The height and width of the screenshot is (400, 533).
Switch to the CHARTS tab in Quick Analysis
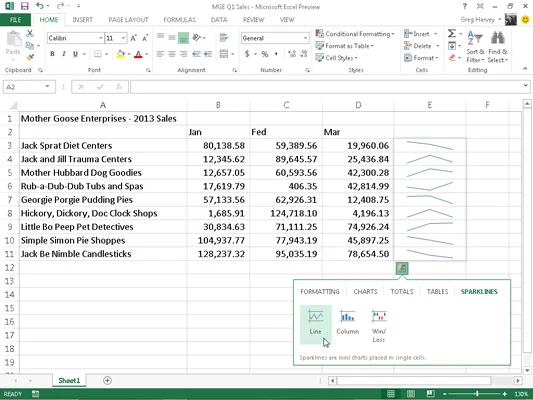pos(365,292)
